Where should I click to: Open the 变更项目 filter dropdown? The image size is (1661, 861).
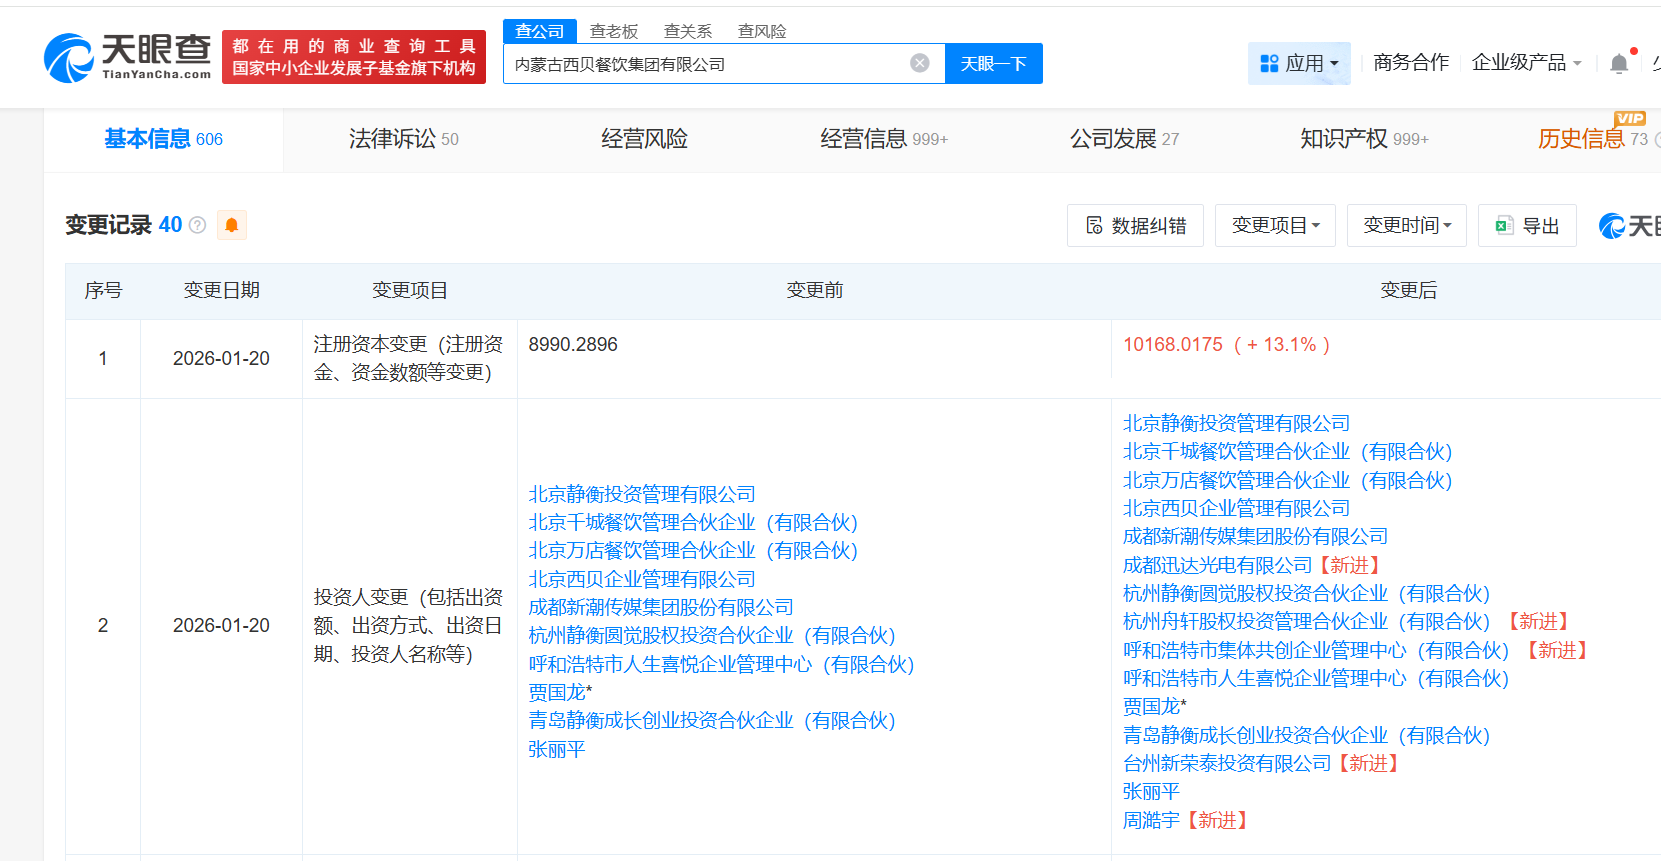click(x=1275, y=226)
